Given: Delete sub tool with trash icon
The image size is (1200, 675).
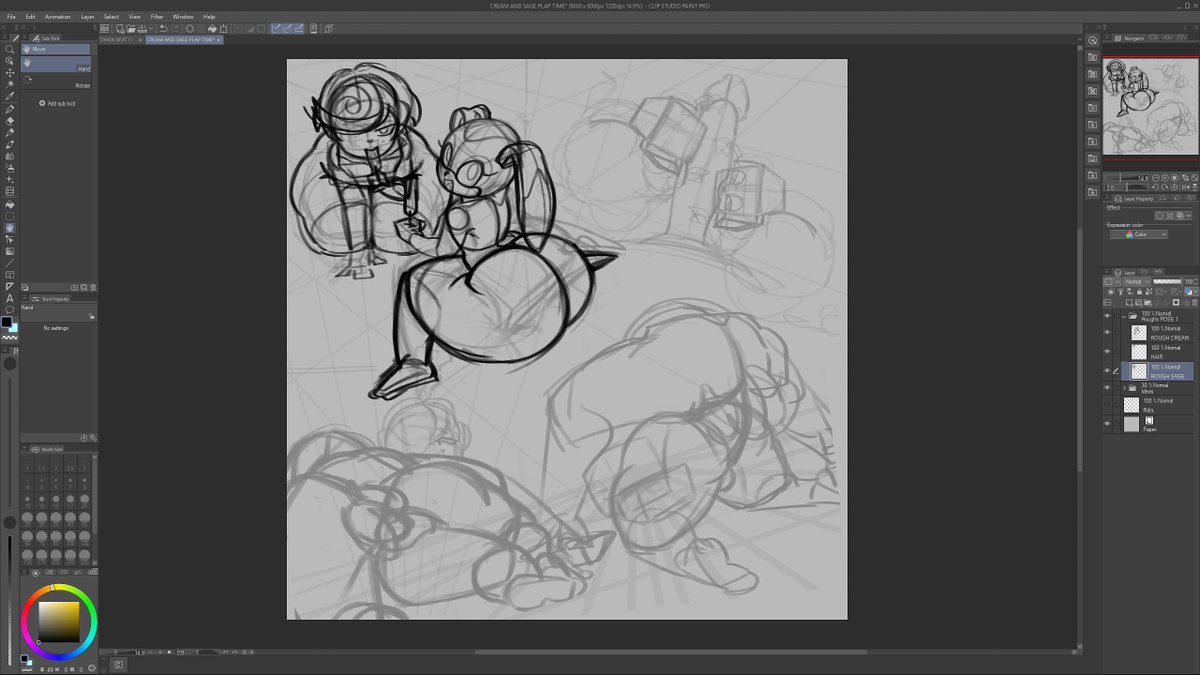Looking at the screenshot, I should pos(93,287).
